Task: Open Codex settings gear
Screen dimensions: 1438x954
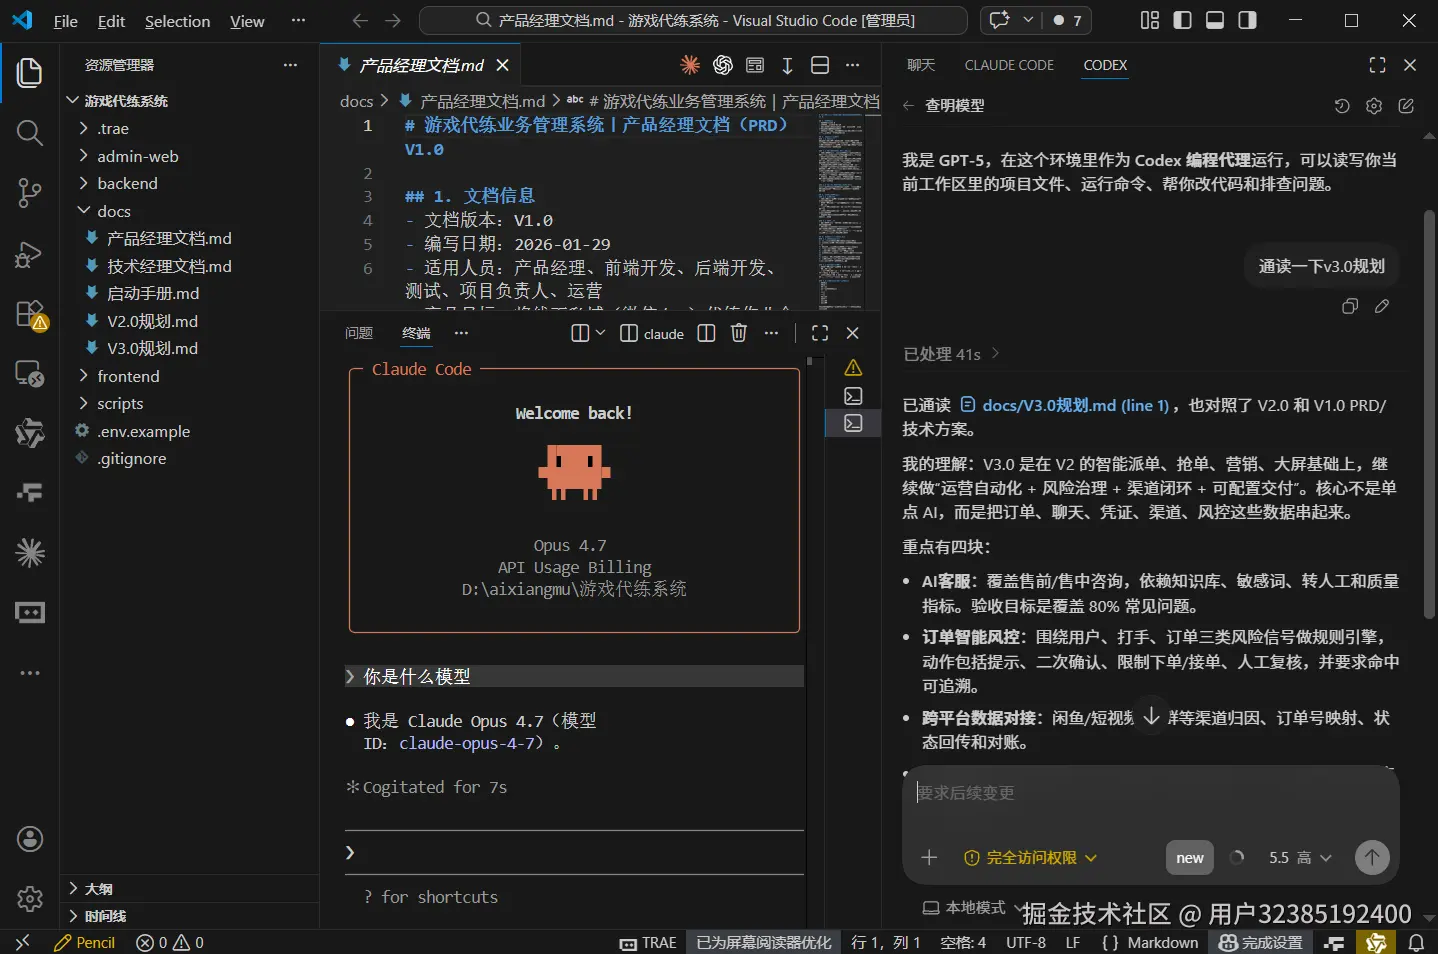Action: tap(1374, 106)
